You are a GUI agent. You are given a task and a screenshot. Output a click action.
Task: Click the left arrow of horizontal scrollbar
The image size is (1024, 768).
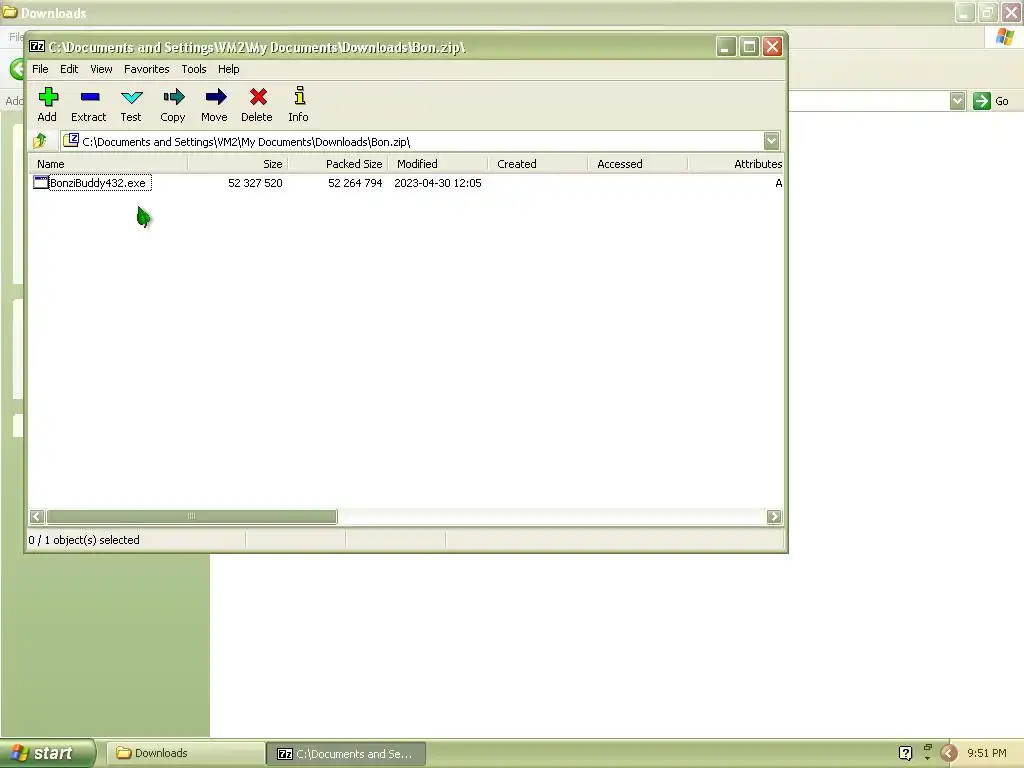[37, 517]
